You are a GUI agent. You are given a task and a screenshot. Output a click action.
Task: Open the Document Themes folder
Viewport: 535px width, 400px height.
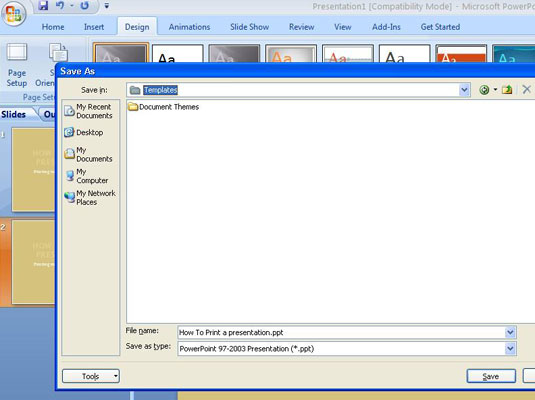pos(163,107)
